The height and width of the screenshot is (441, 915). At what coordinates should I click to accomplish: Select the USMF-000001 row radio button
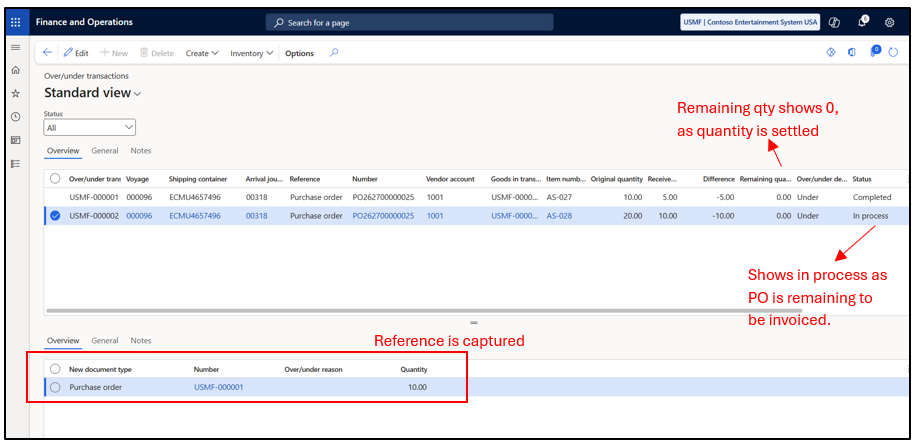tap(55, 197)
